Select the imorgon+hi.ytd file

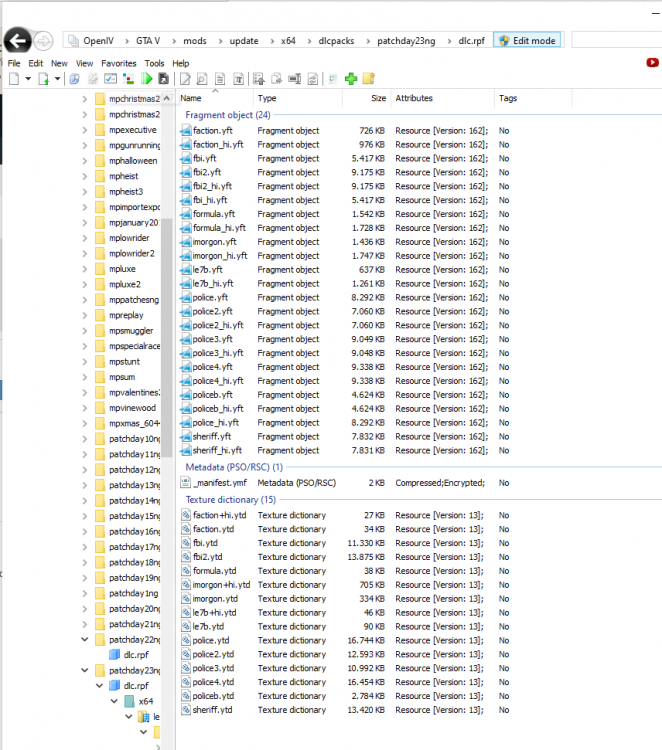221,585
